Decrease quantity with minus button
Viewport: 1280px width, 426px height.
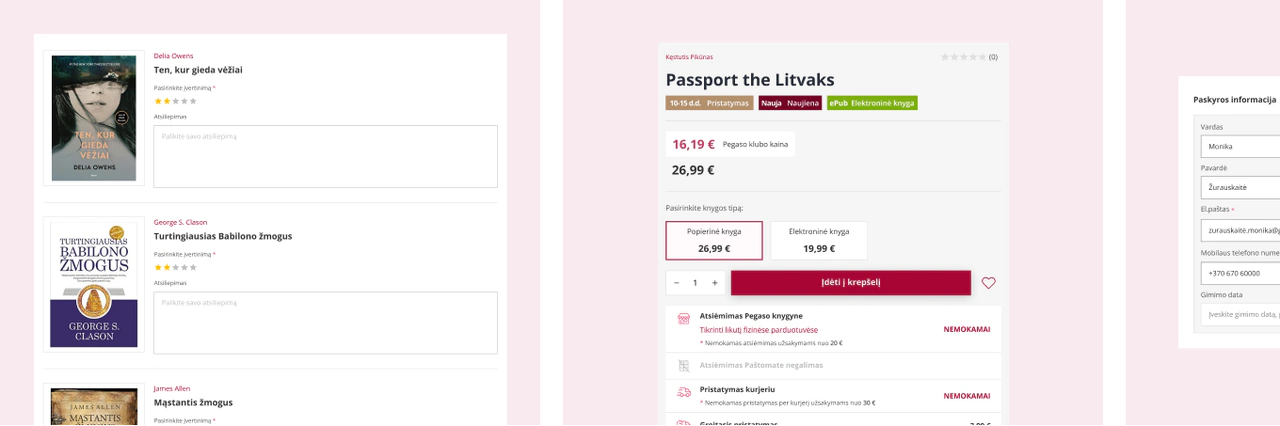[676, 283]
